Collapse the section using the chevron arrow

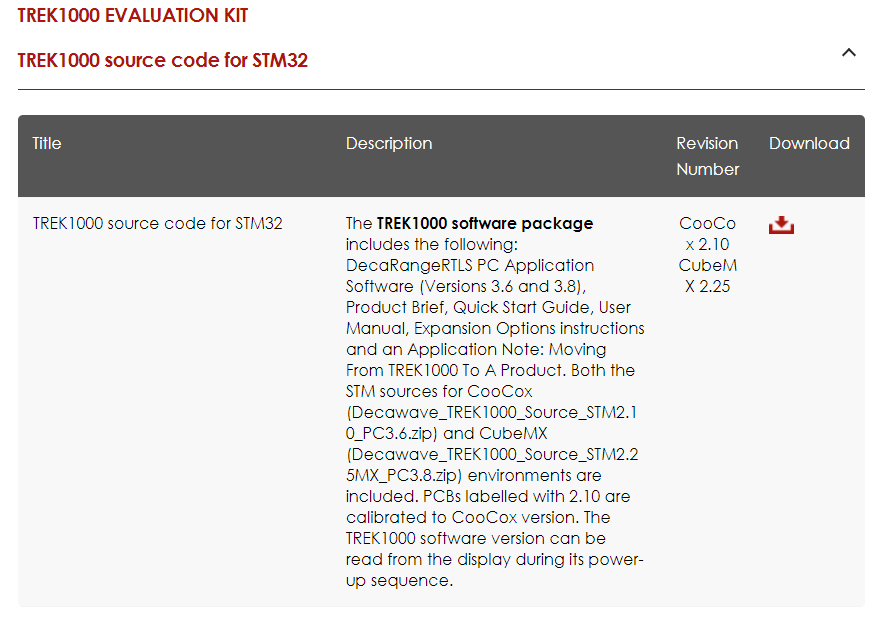pyautogui.click(x=849, y=53)
